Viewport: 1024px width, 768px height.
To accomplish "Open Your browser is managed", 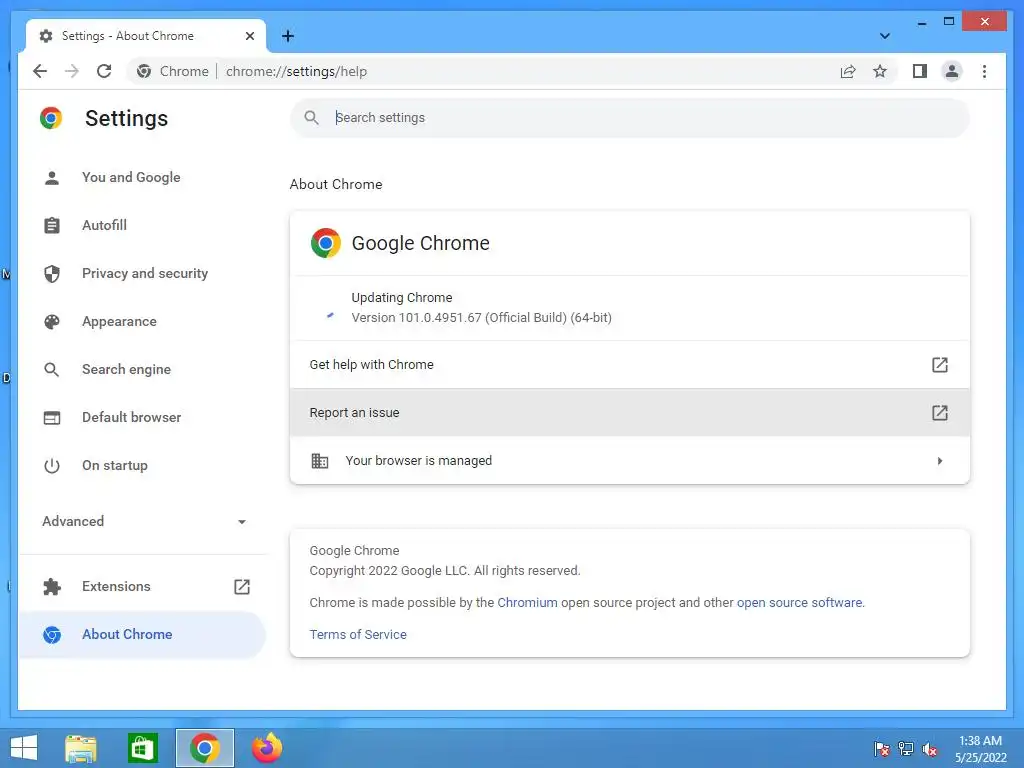I will [x=630, y=460].
